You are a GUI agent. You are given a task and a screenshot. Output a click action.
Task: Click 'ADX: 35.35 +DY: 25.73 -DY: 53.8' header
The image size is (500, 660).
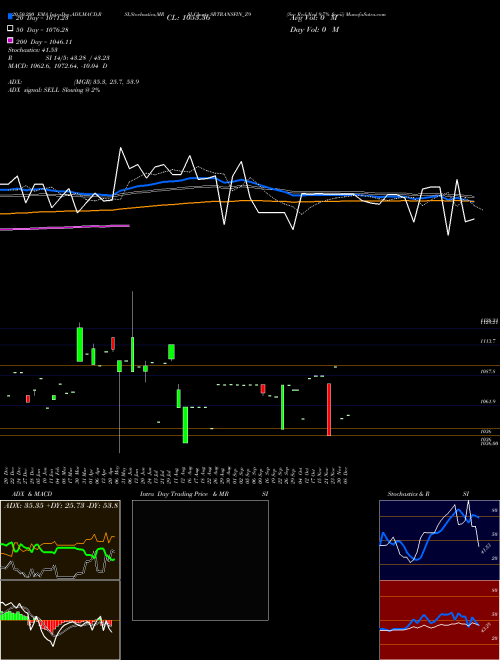coord(61,506)
